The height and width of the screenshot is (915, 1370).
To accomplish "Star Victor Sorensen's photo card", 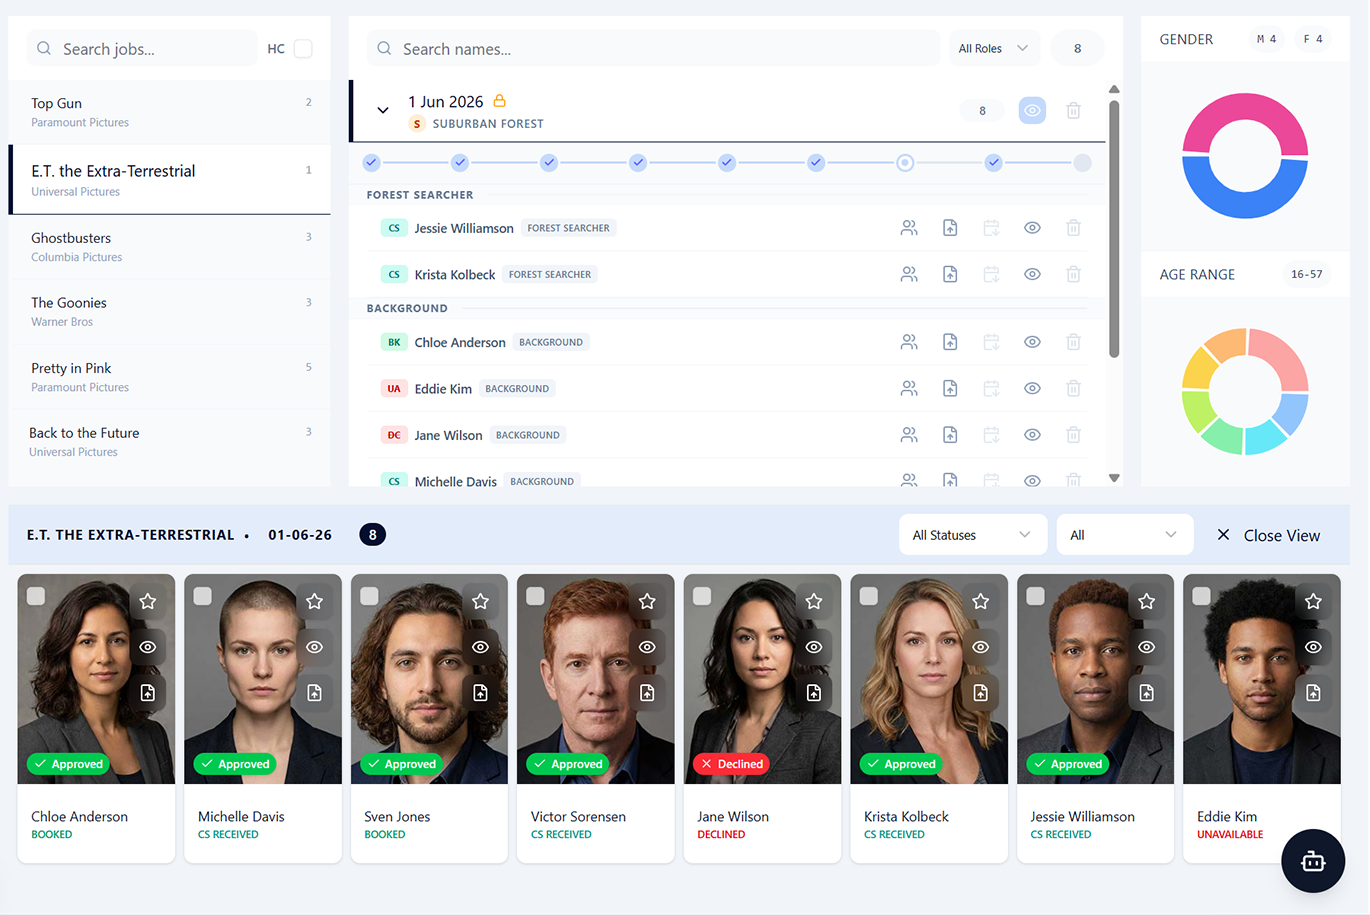I will [647, 601].
